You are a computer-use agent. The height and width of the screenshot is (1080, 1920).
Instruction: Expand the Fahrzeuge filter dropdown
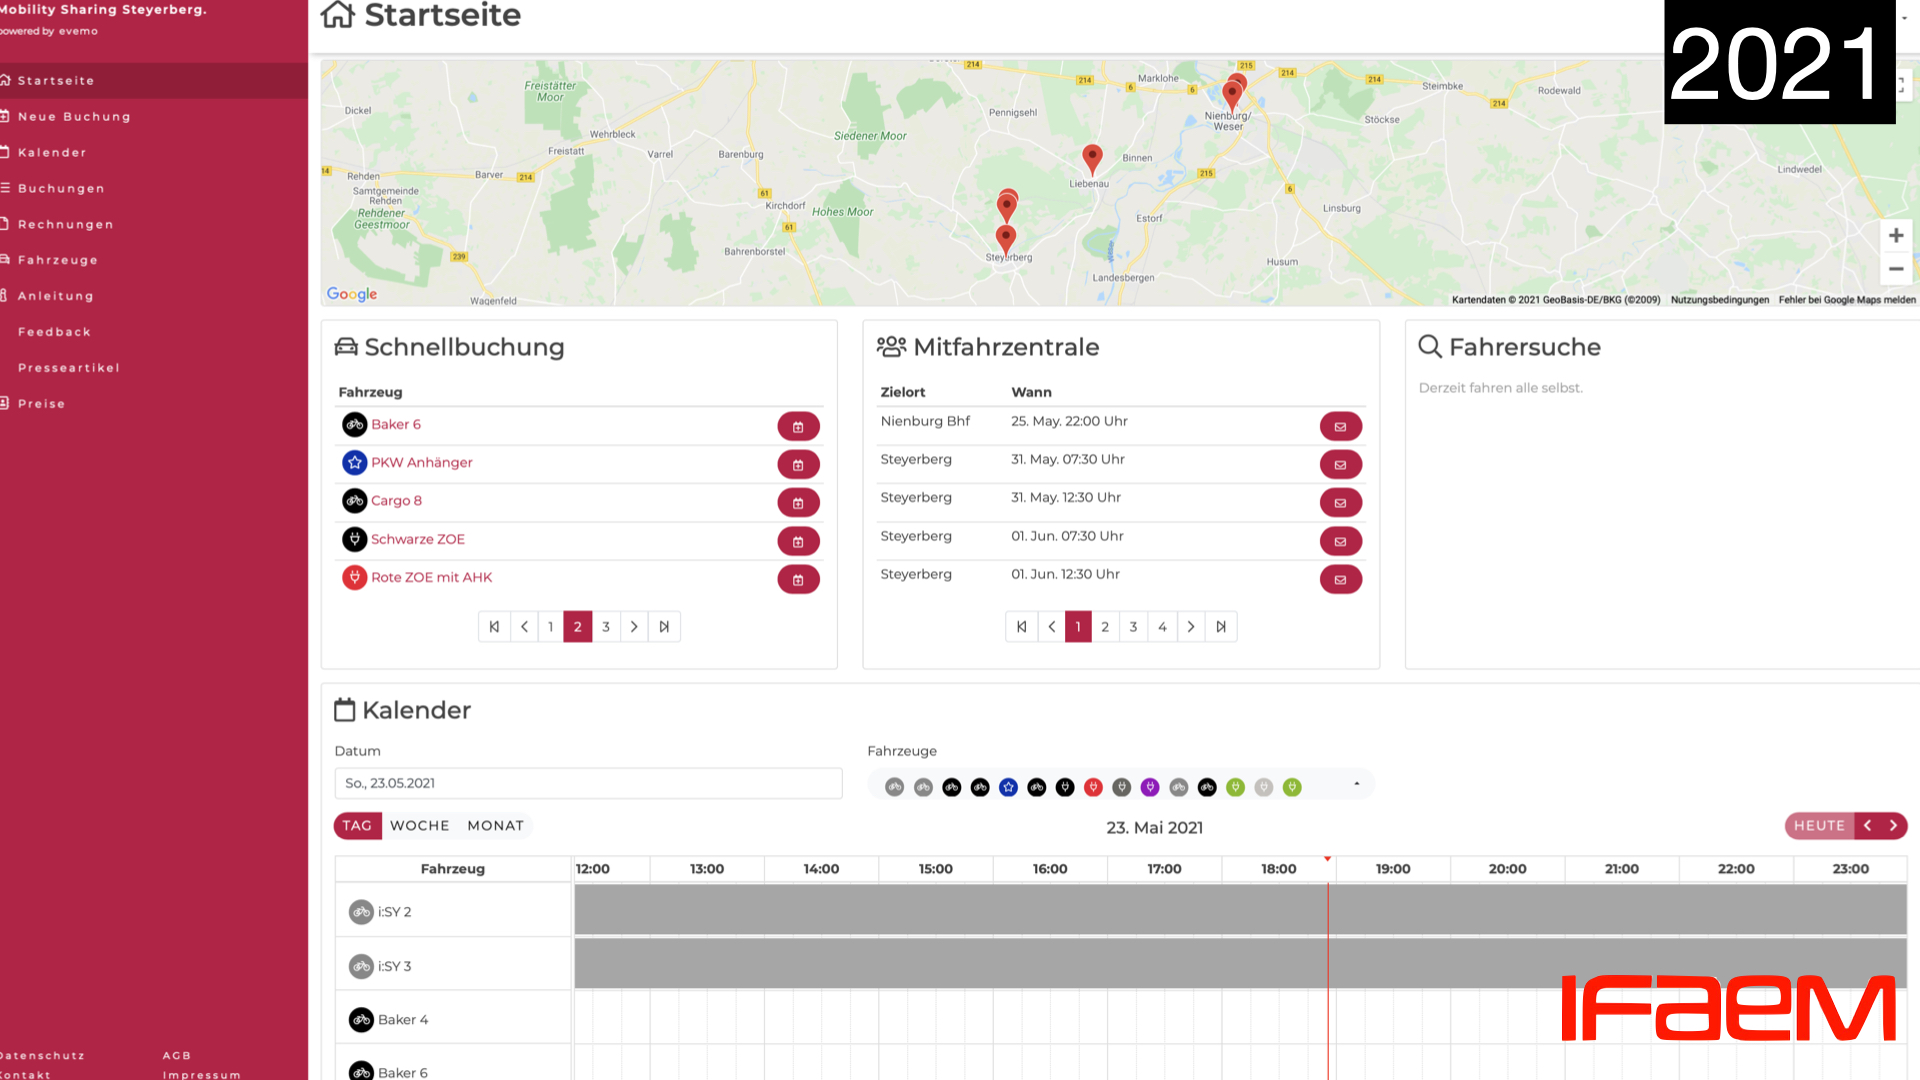(x=1356, y=784)
